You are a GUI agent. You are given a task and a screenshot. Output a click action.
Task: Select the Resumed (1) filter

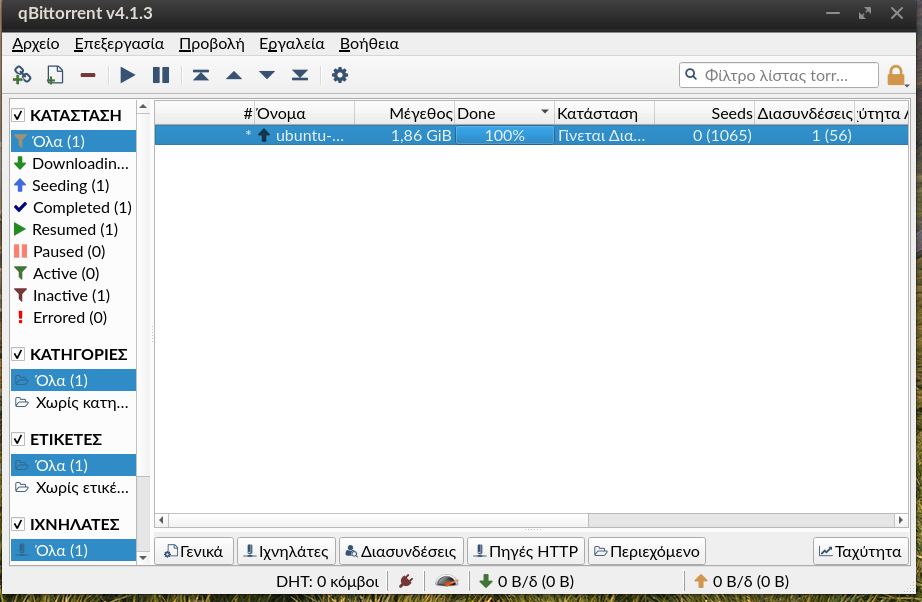point(74,230)
